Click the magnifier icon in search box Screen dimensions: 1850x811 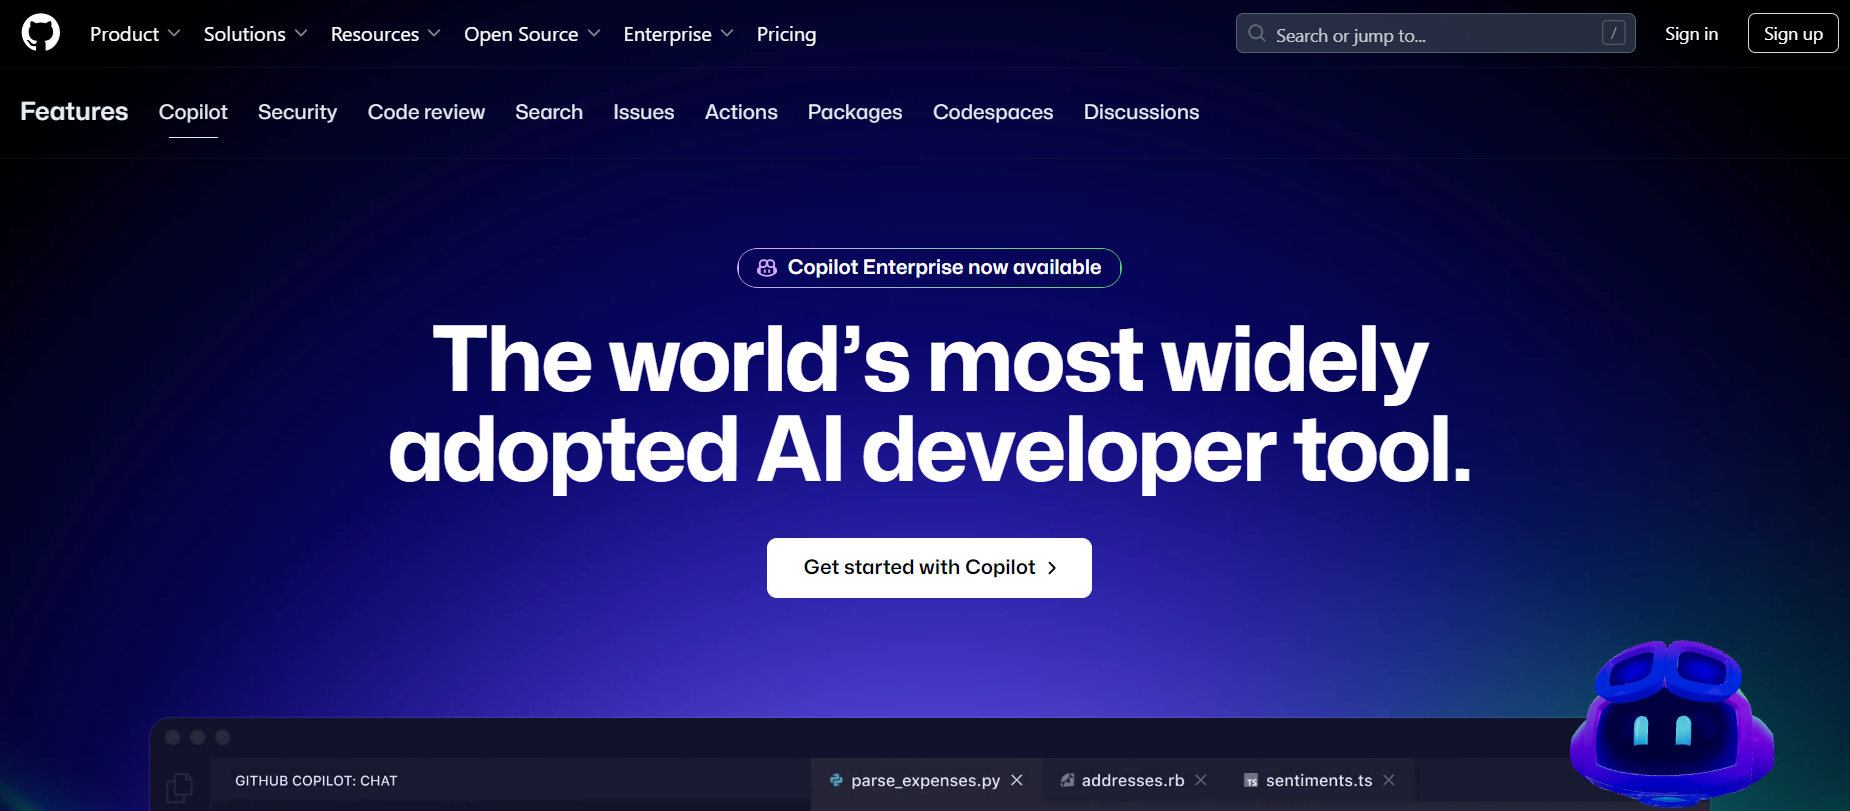(x=1257, y=34)
